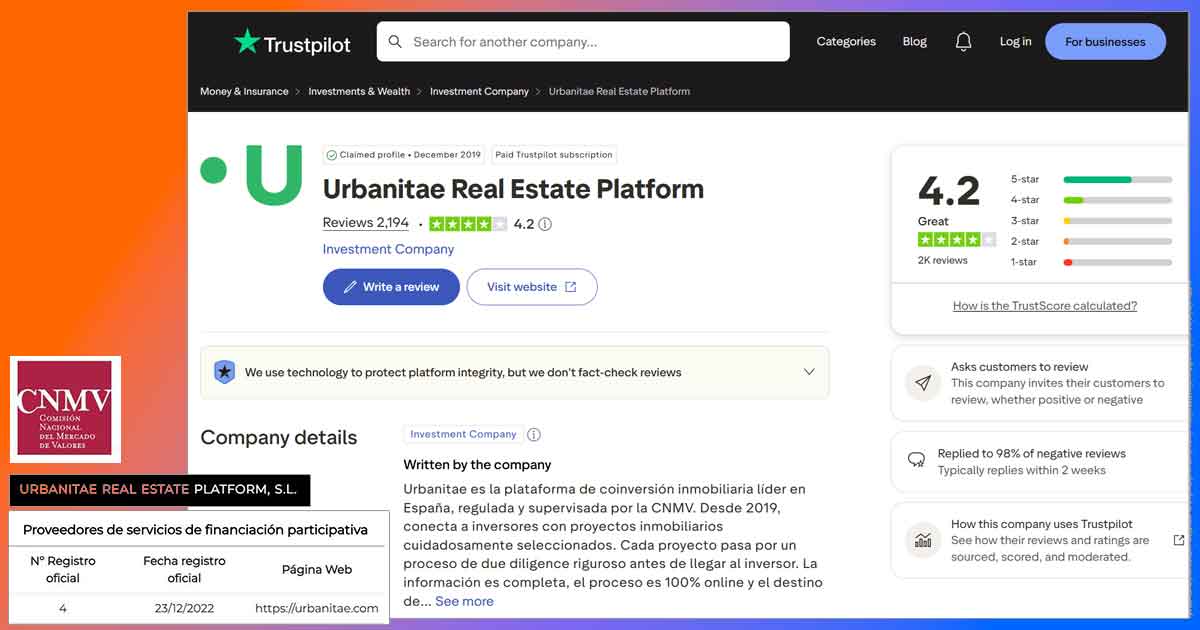Open the Investment Company breadcrumb
The image size is (1200, 630).
(479, 91)
